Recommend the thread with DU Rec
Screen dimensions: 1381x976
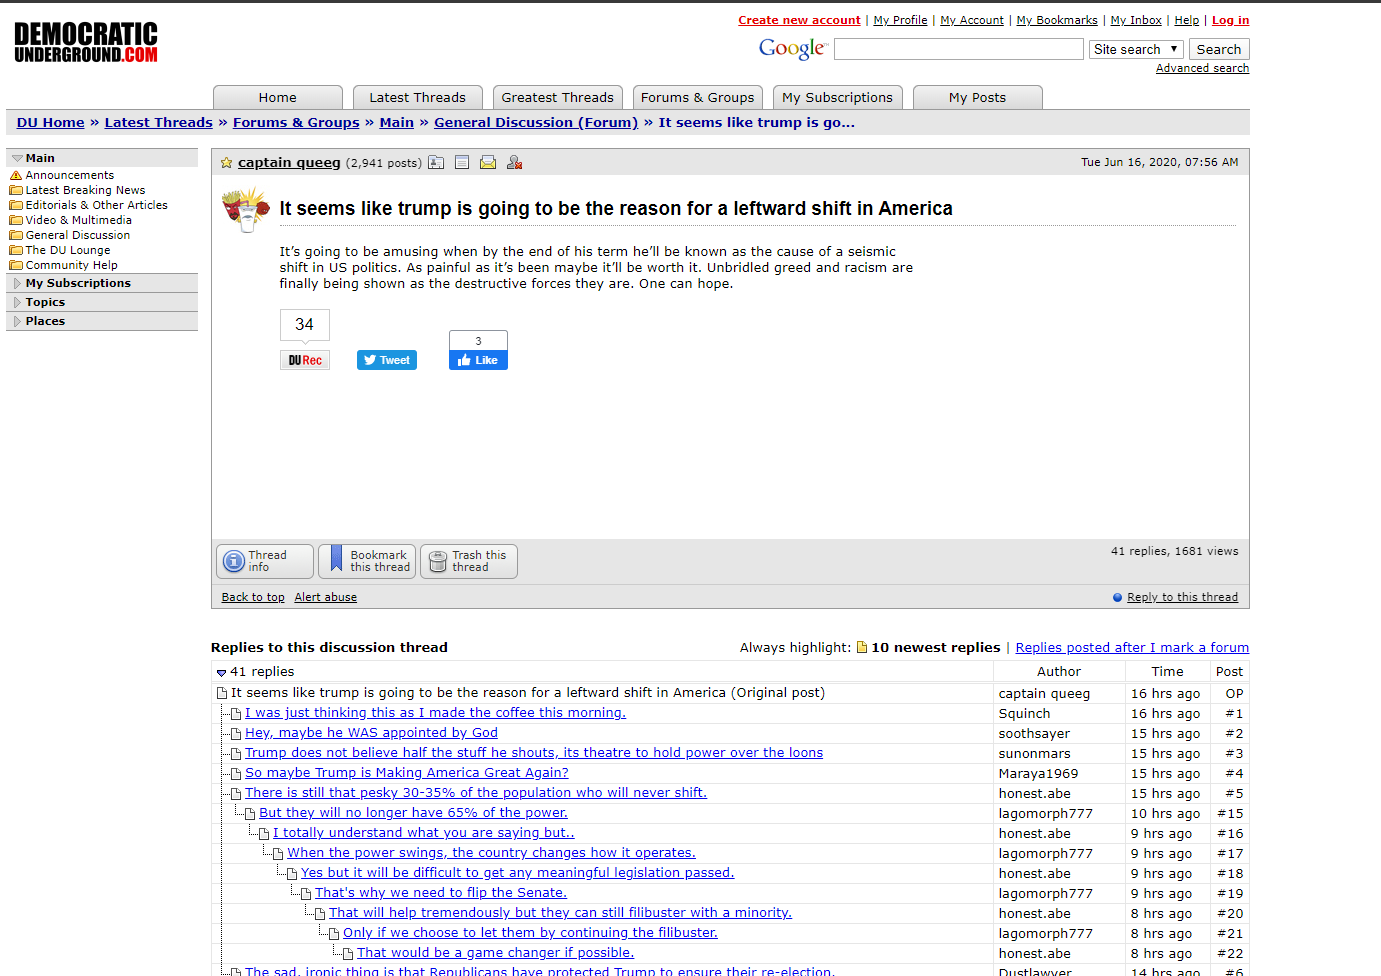click(305, 360)
